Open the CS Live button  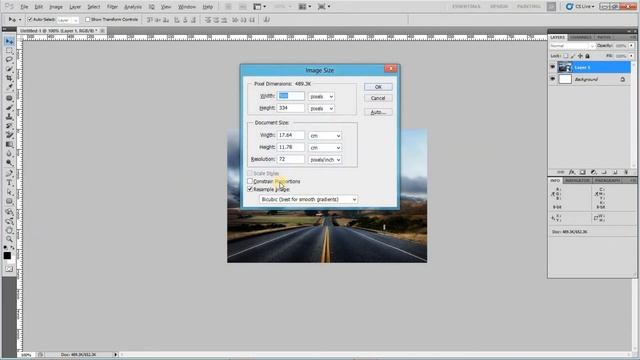[581, 7]
